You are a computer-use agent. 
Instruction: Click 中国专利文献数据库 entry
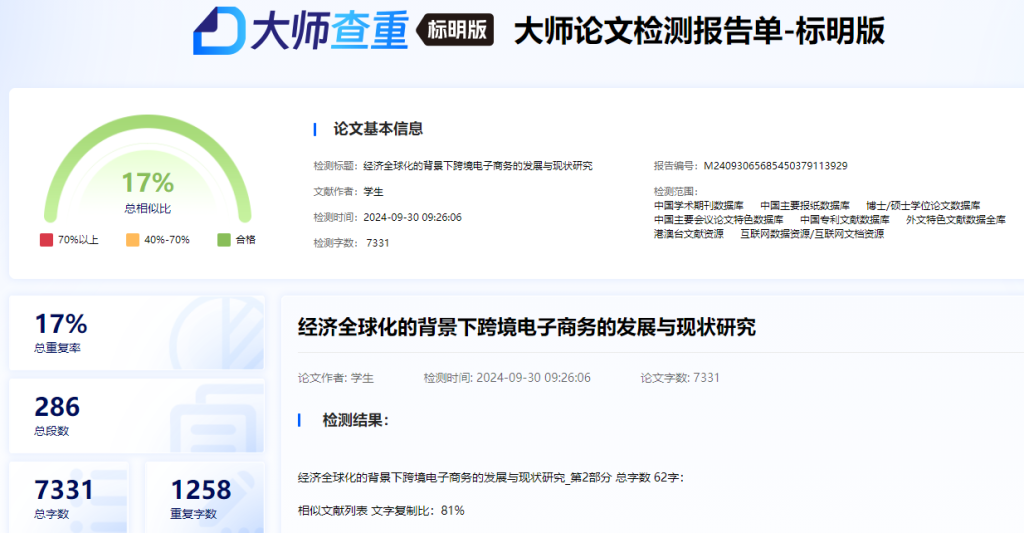(x=845, y=219)
